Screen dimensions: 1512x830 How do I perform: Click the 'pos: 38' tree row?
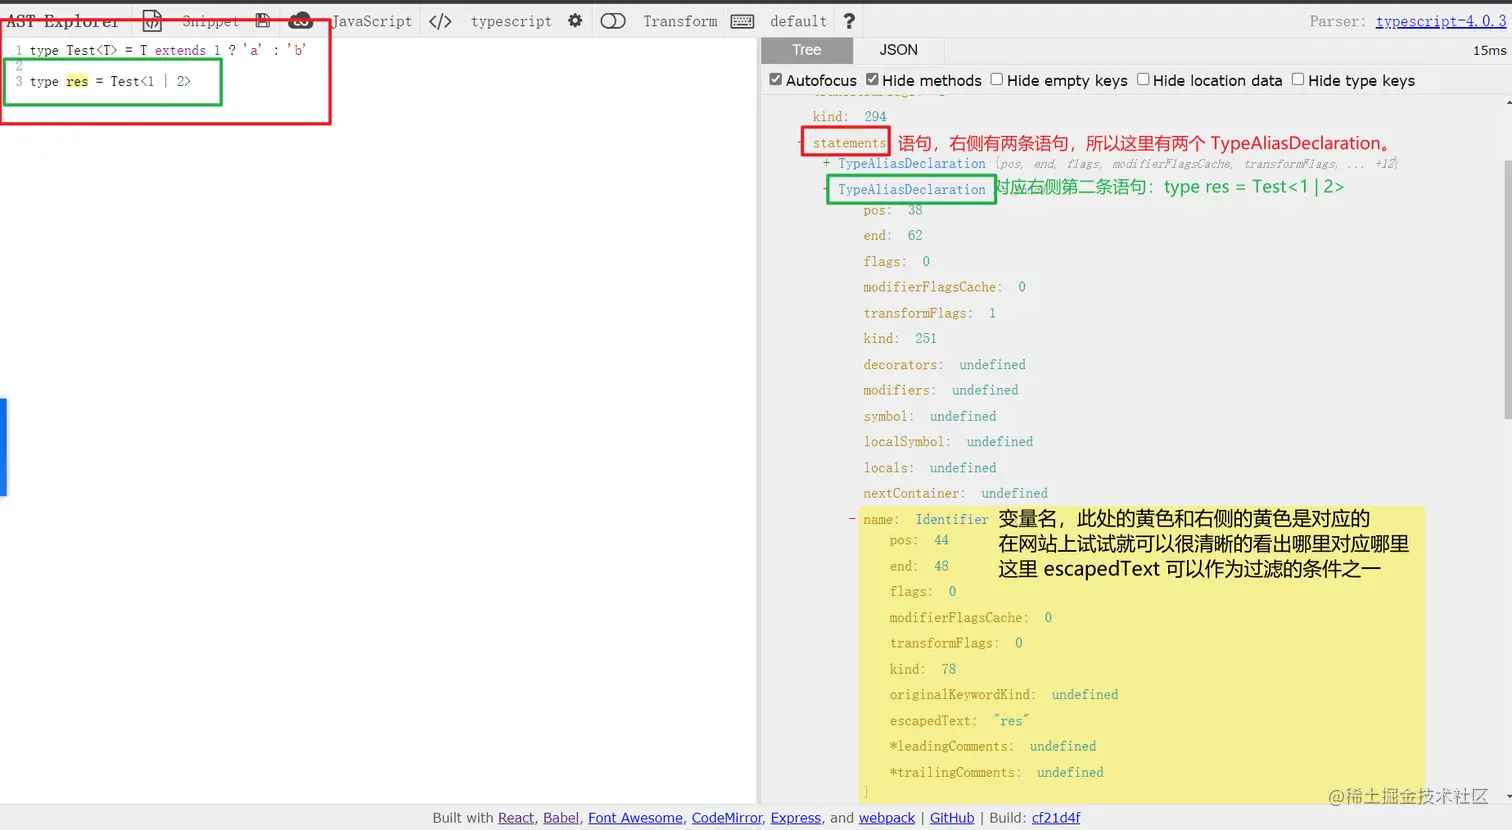893,210
